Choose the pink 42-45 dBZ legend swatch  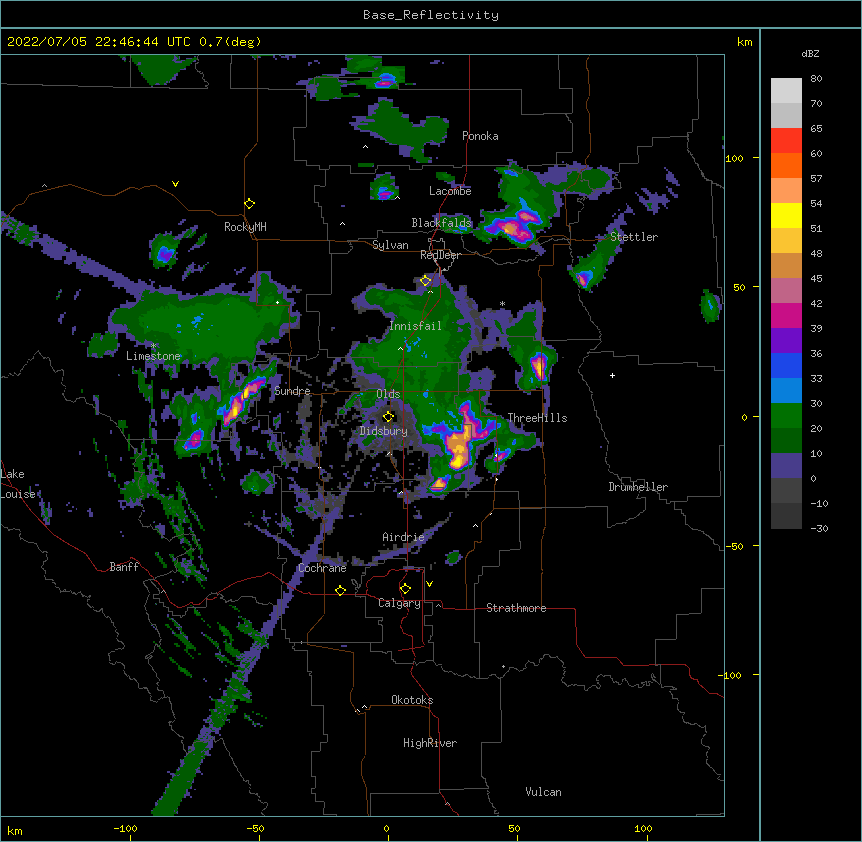(x=786, y=291)
